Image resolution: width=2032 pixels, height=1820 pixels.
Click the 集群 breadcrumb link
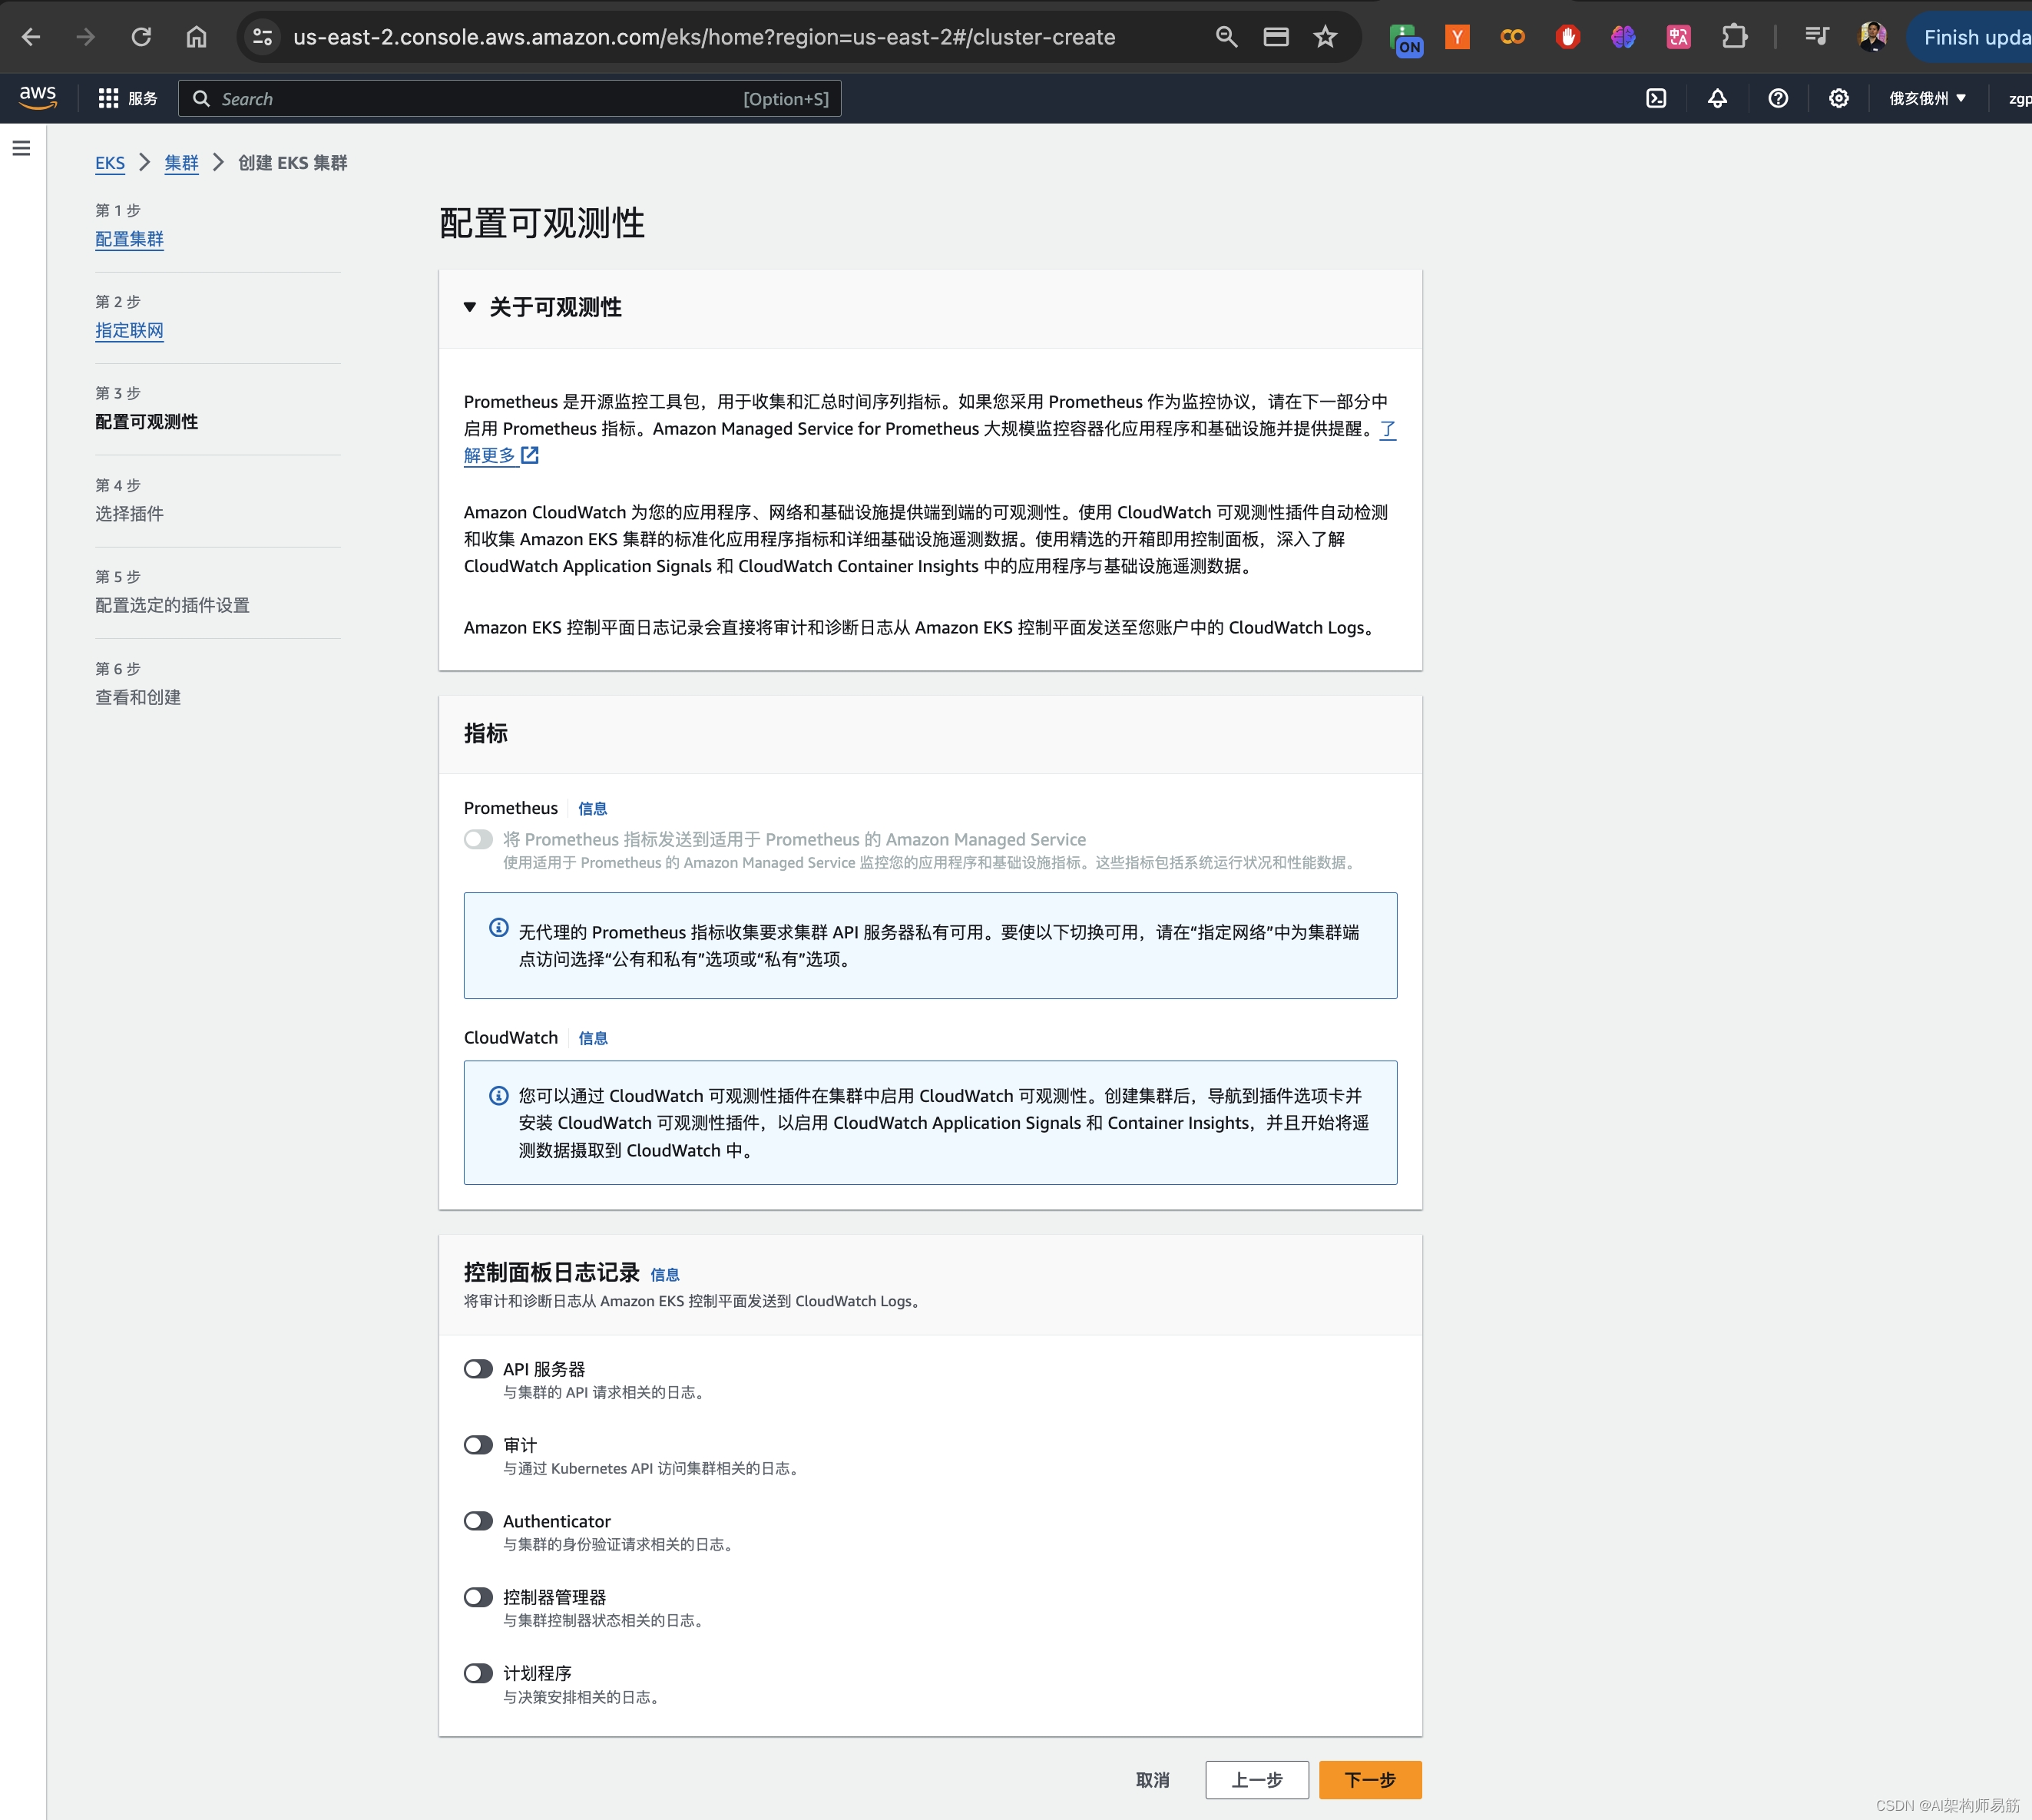pos(181,163)
